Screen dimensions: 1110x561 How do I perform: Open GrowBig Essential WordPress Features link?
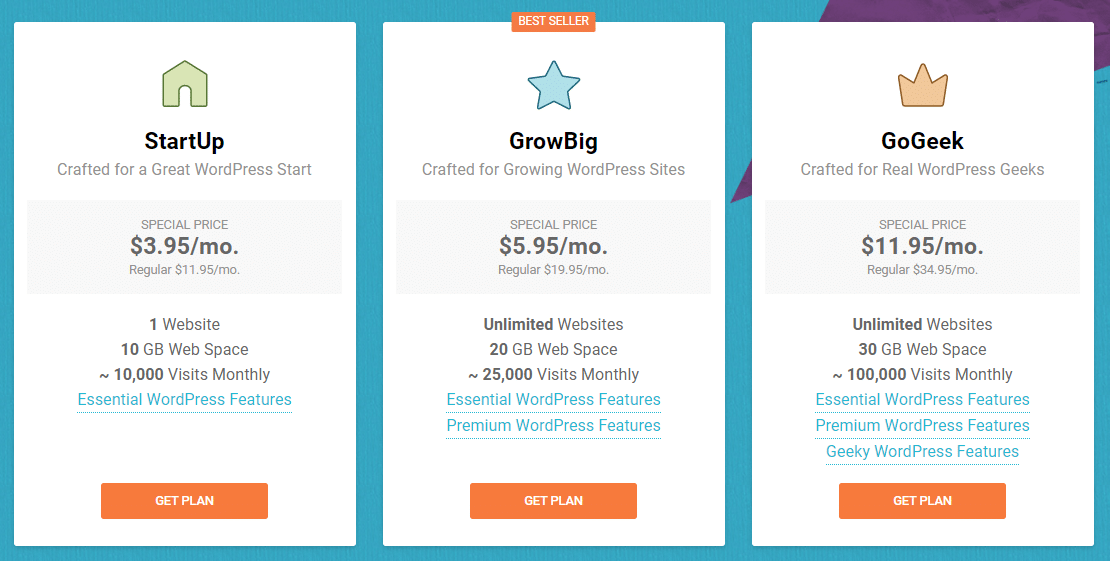(x=554, y=400)
